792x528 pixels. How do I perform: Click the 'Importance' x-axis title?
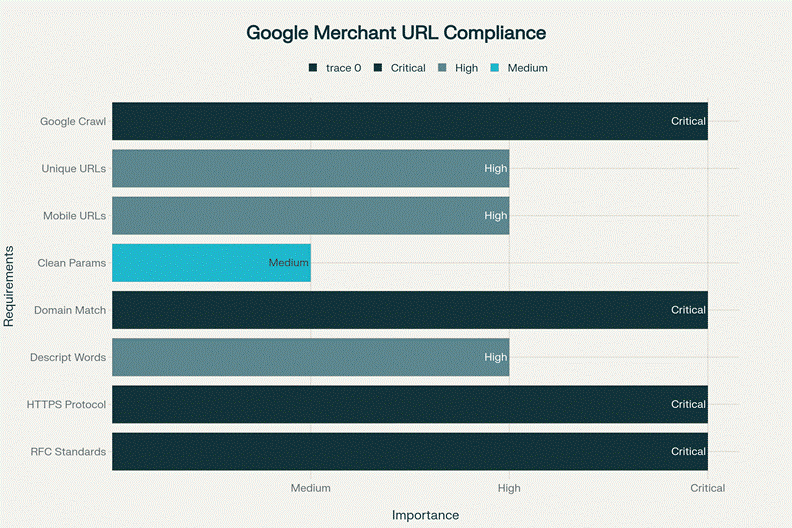click(425, 515)
